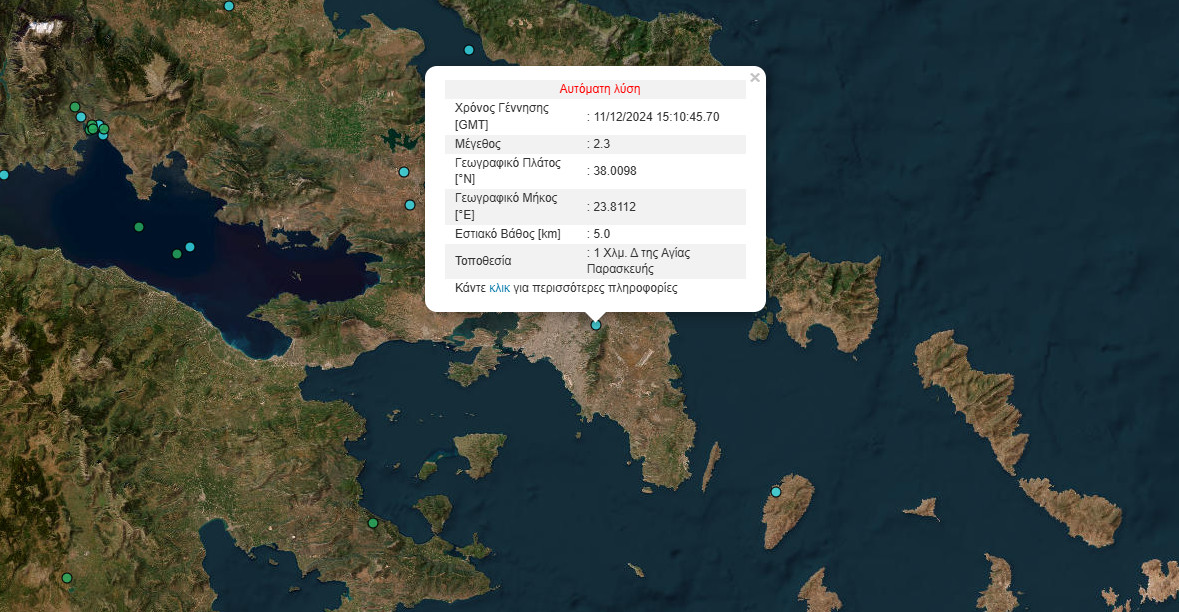This screenshot has height=612, width=1179.
Task: Close the earthquake info popup
Action: tap(755, 78)
